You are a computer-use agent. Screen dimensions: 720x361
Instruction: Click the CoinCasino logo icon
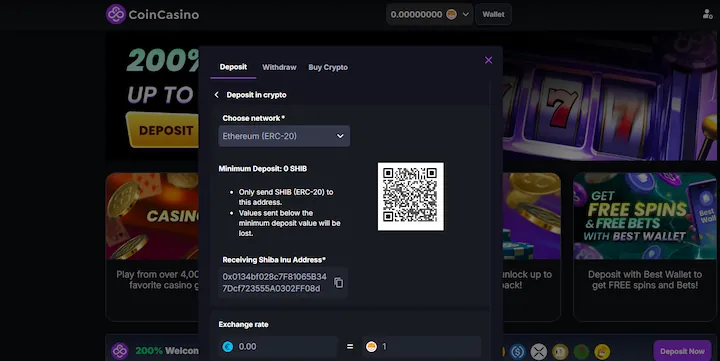click(116, 14)
